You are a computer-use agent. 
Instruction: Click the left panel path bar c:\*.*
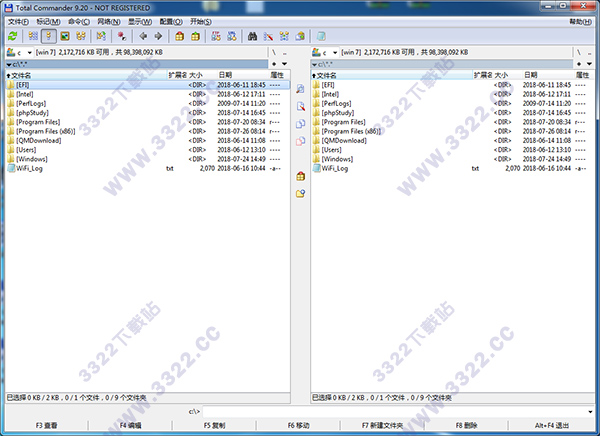[137, 64]
